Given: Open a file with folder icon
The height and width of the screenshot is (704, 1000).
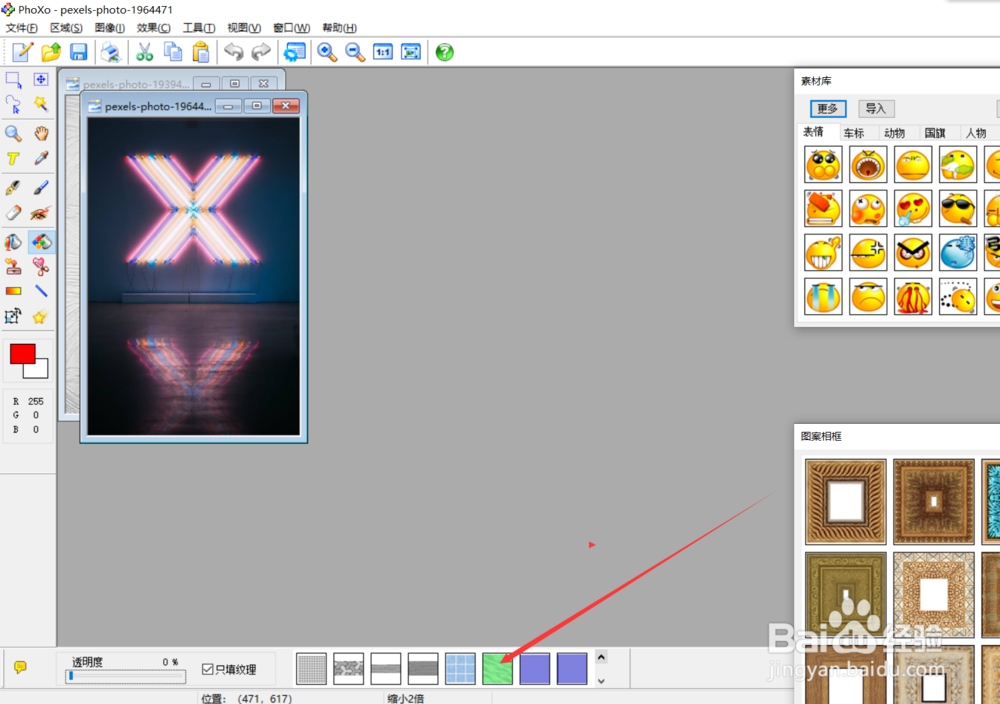Looking at the screenshot, I should coord(51,52).
